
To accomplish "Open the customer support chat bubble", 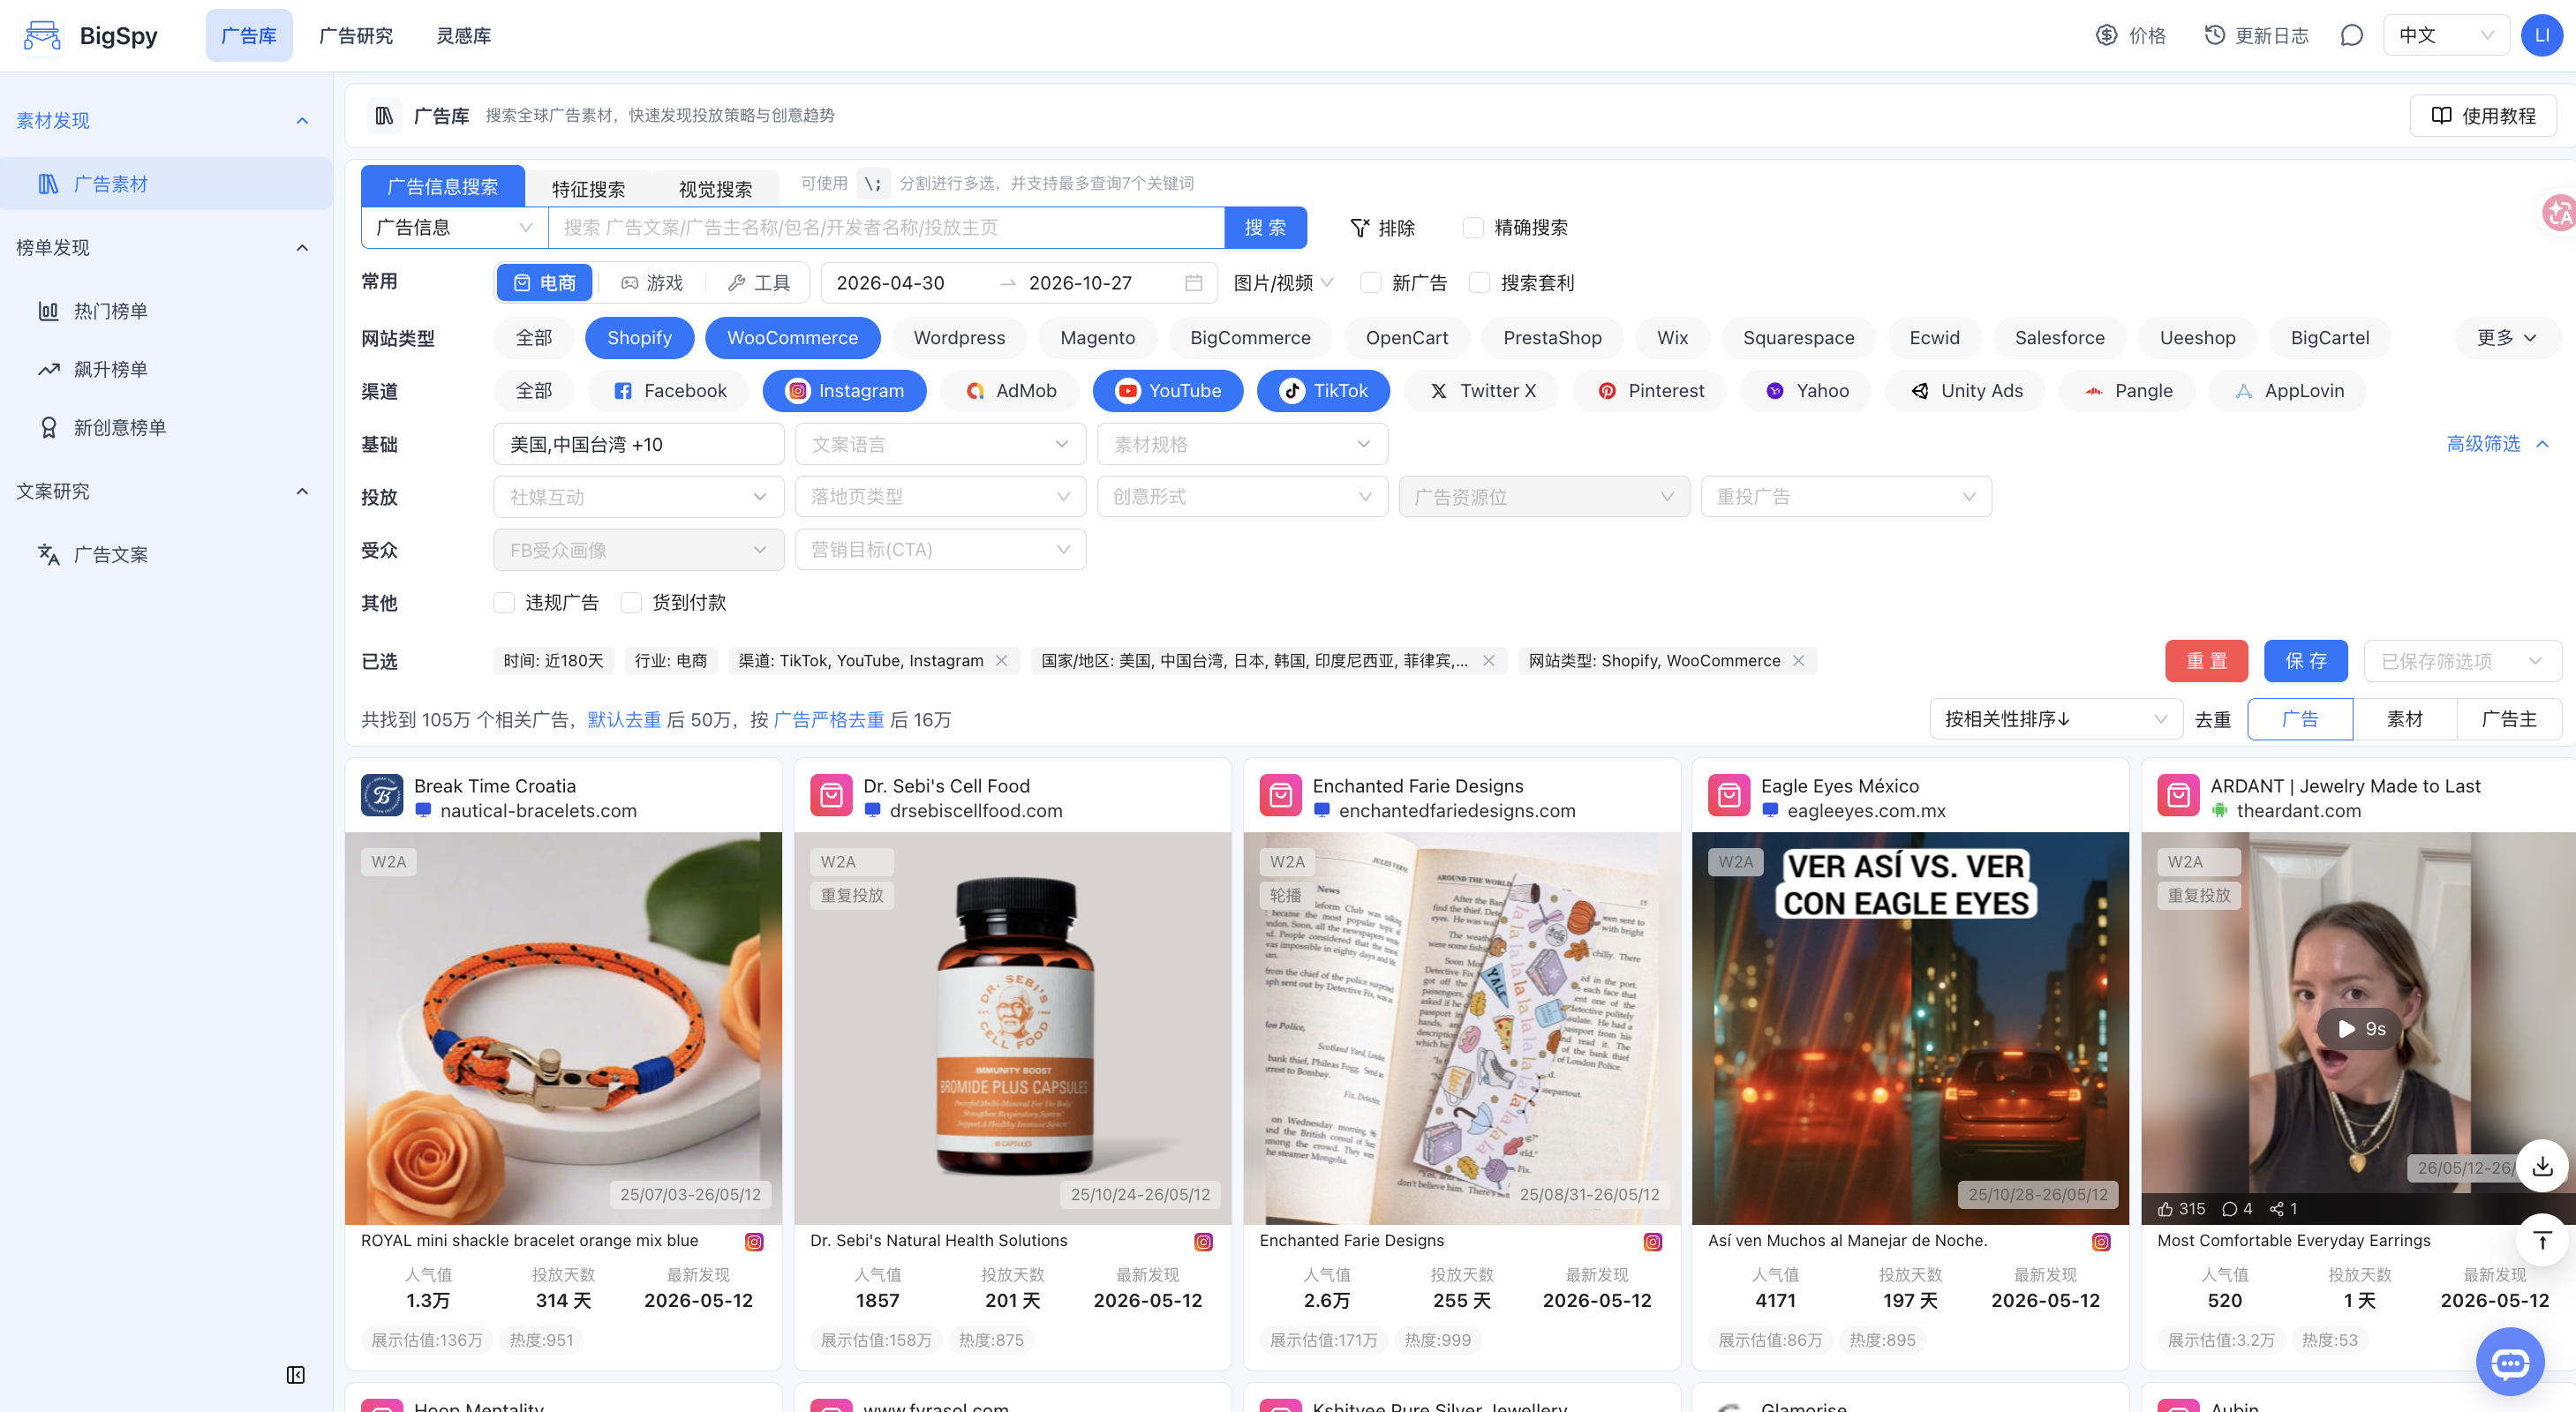I will coord(2510,1362).
